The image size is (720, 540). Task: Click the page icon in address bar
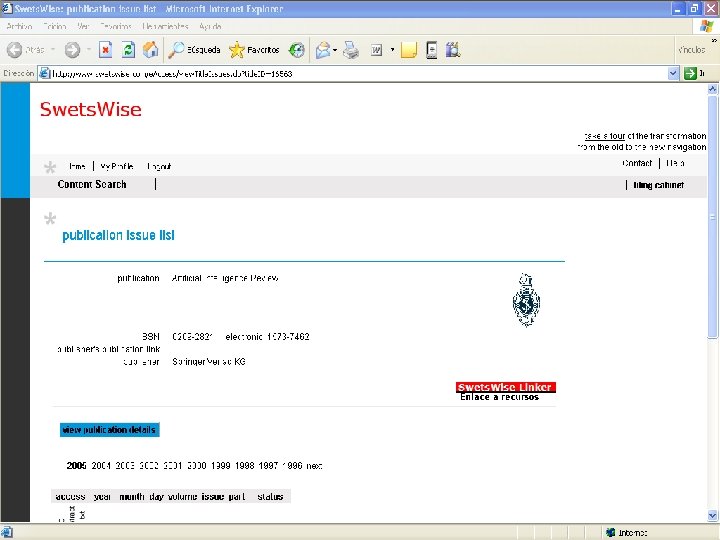pyautogui.click(x=45, y=73)
